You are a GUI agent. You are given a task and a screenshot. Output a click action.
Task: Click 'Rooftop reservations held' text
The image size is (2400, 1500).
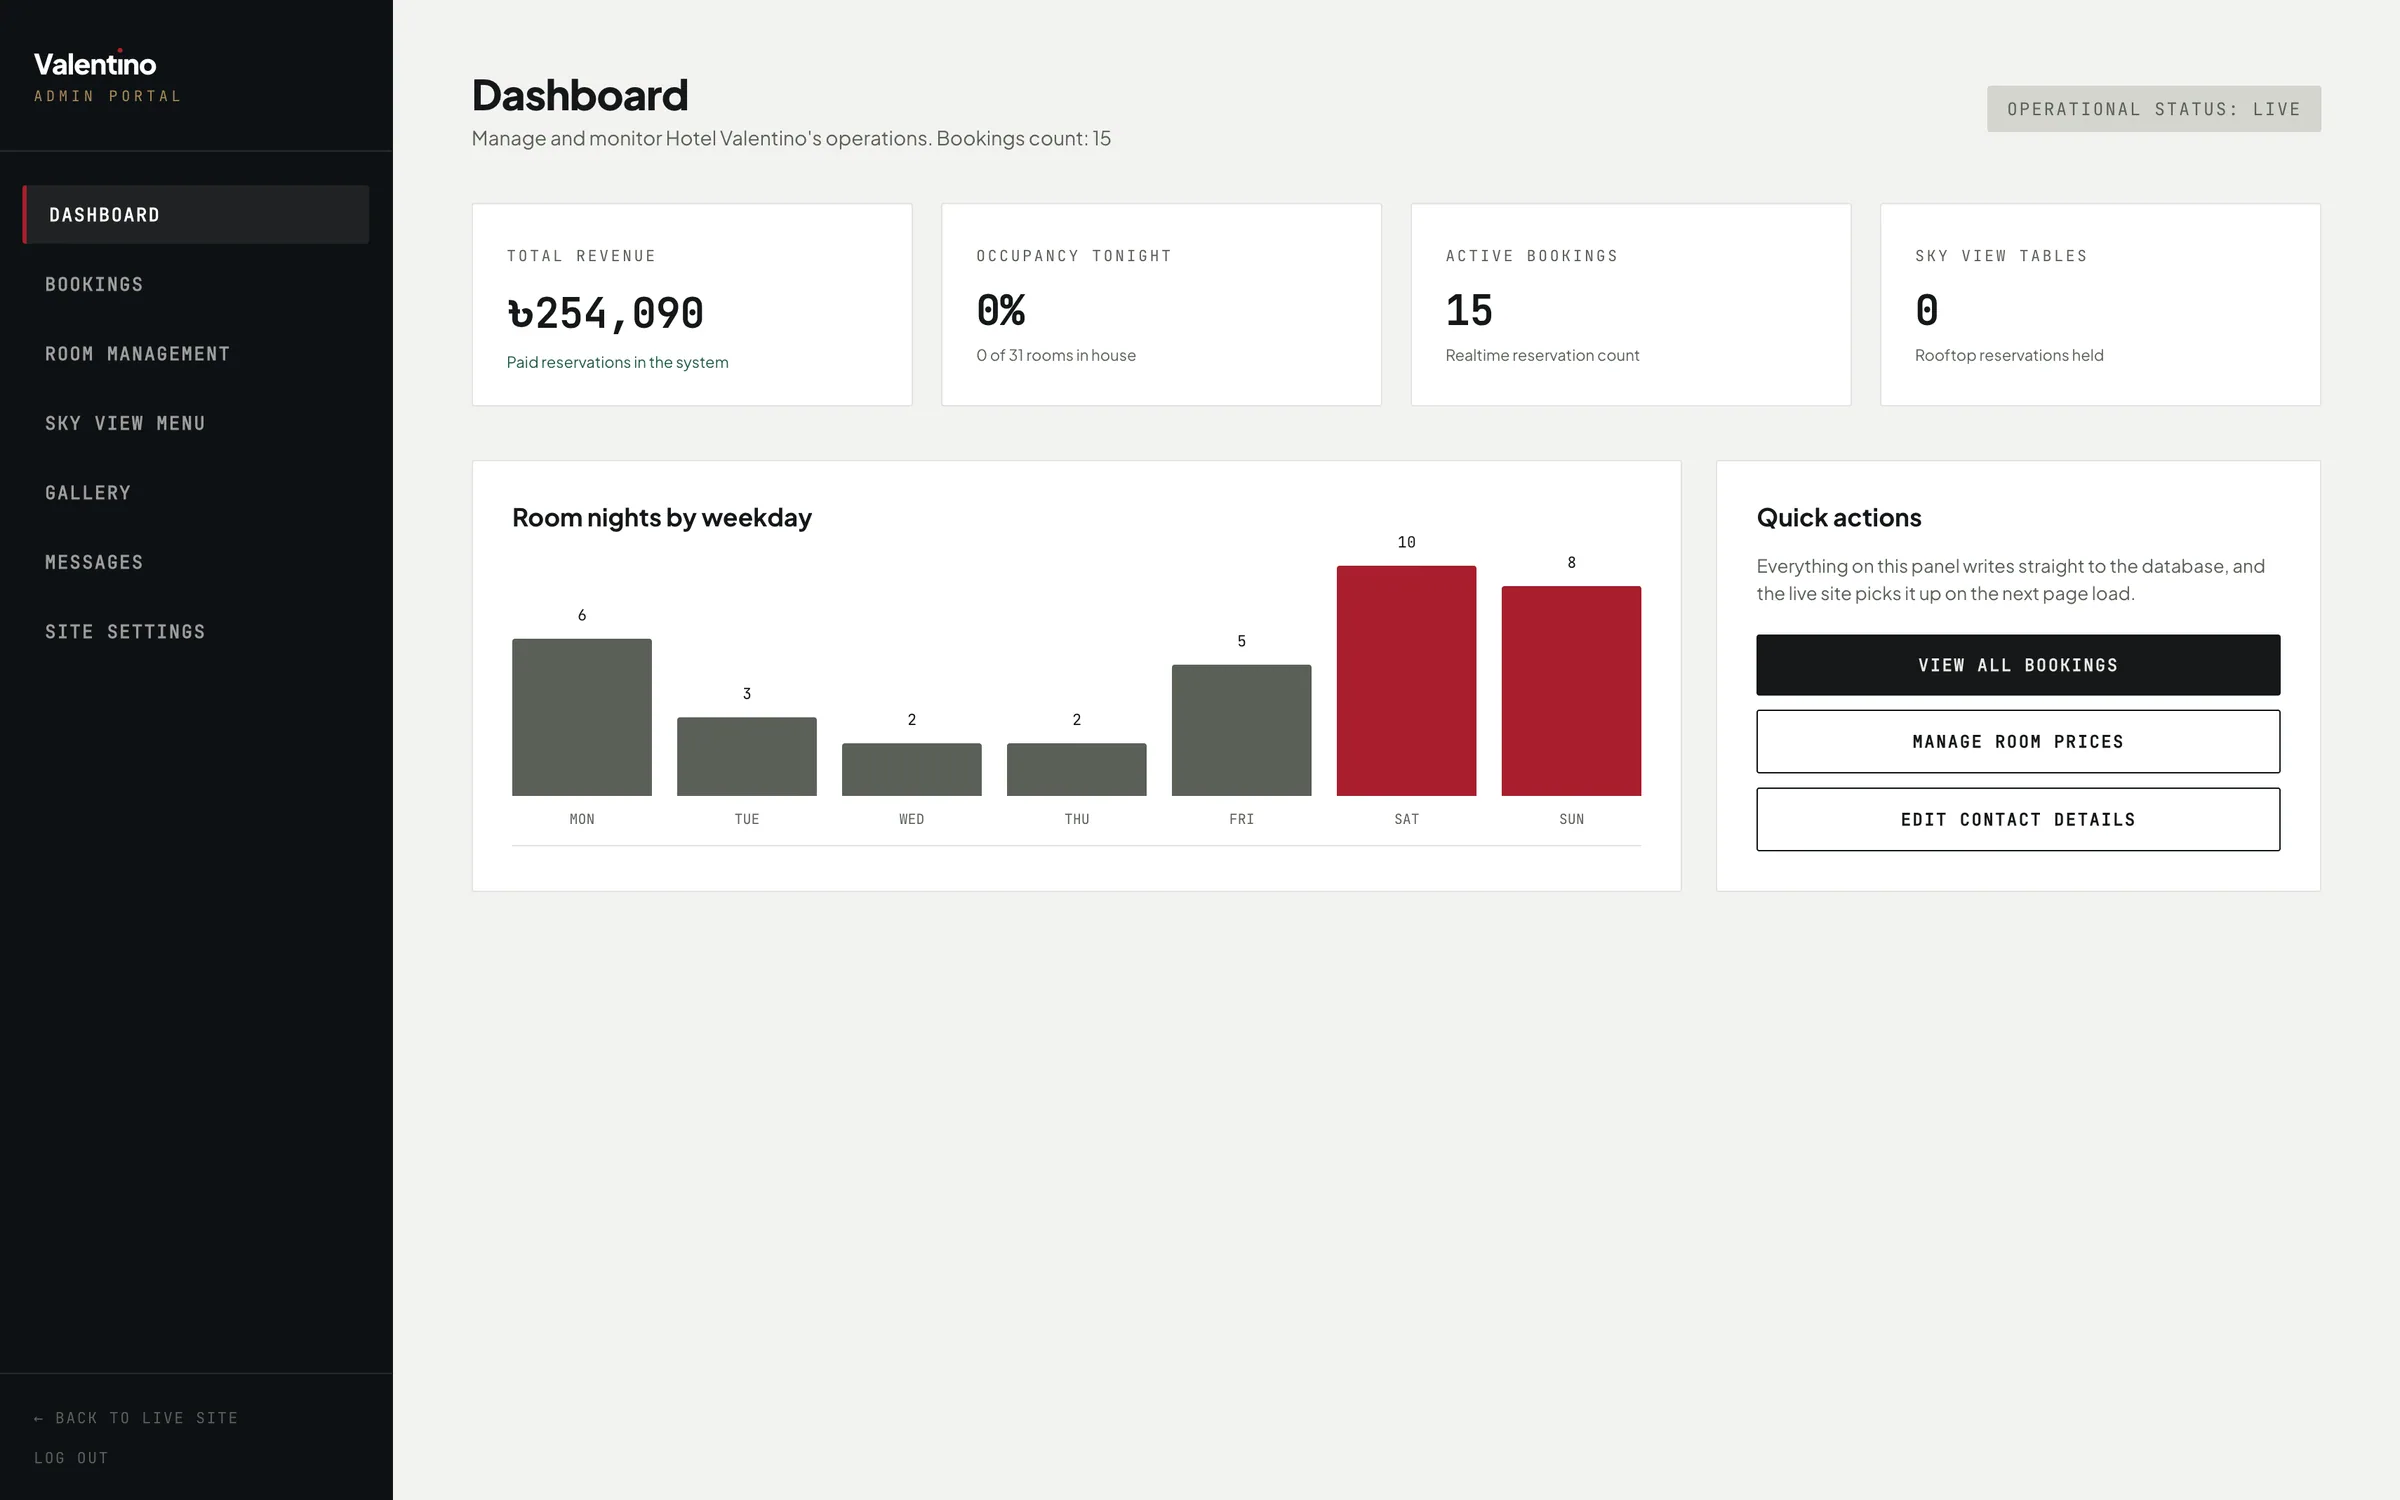pos(2009,355)
